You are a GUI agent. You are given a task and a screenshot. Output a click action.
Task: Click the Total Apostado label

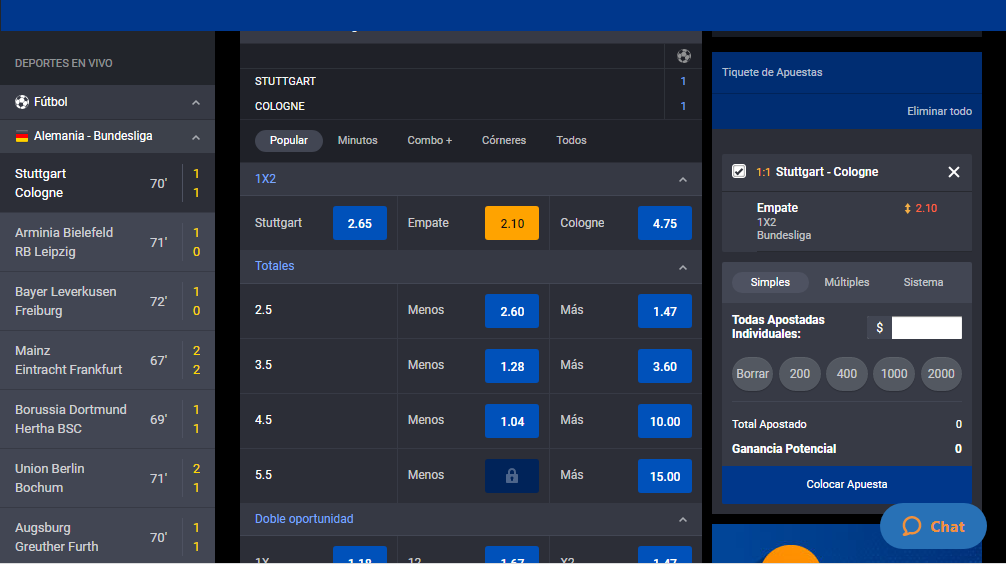[x=769, y=425]
